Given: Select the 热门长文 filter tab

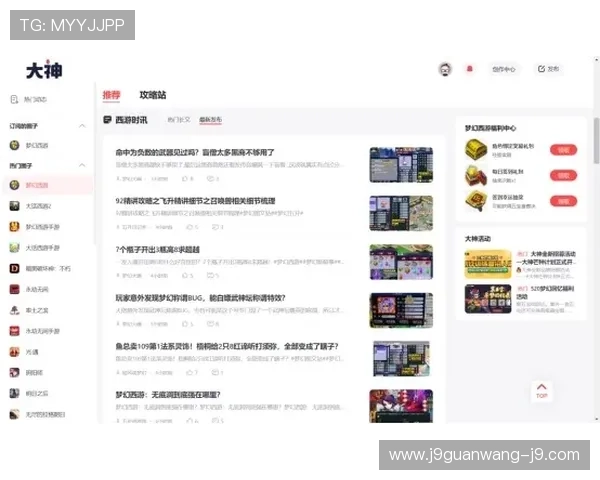Looking at the screenshot, I should tap(179, 120).
